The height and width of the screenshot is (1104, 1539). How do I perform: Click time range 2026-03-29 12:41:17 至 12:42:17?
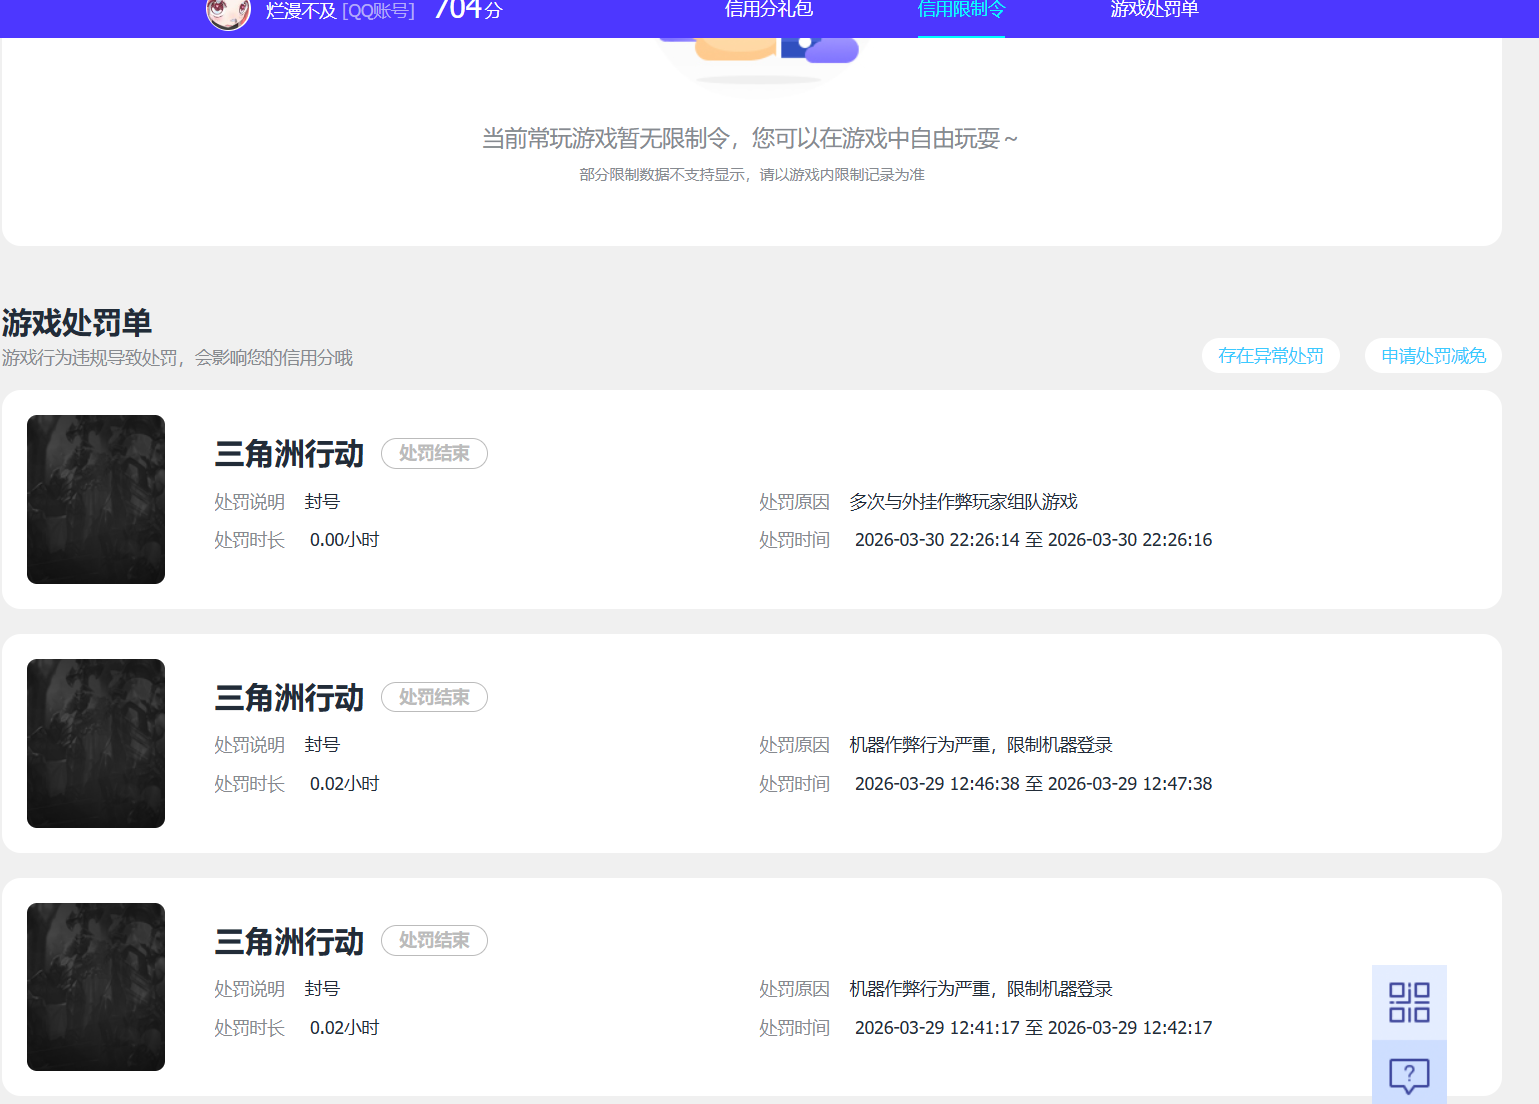[1033, 1028]
